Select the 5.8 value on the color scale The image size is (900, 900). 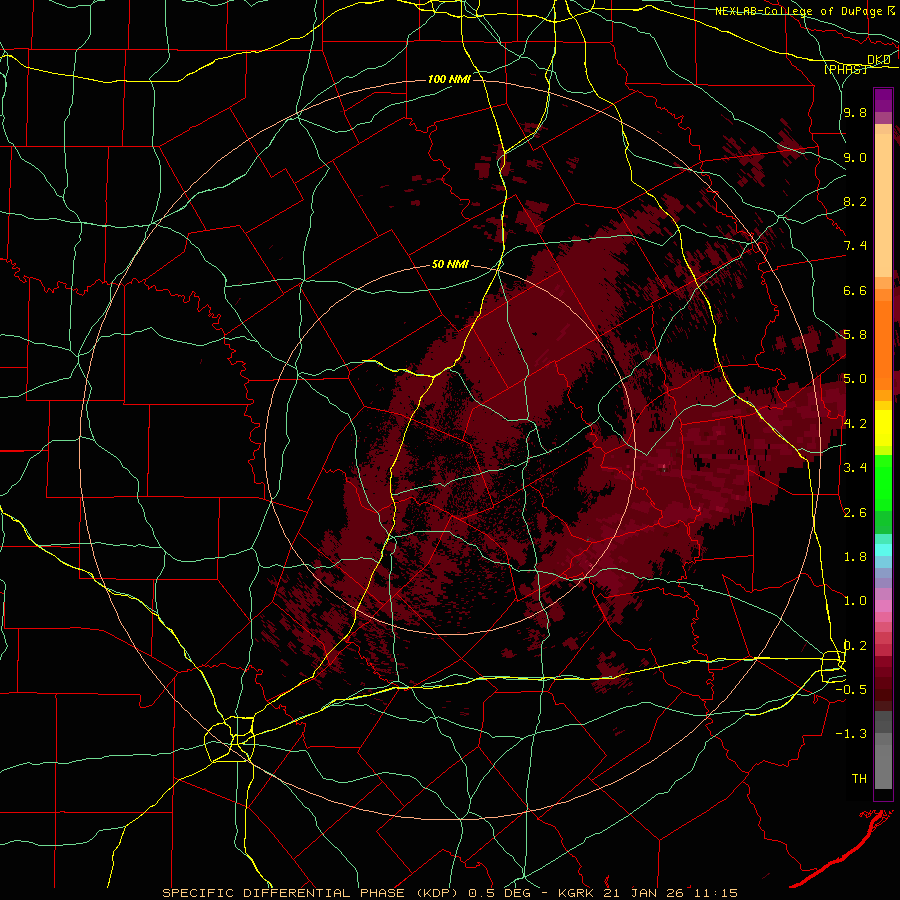tap(855, 335)
